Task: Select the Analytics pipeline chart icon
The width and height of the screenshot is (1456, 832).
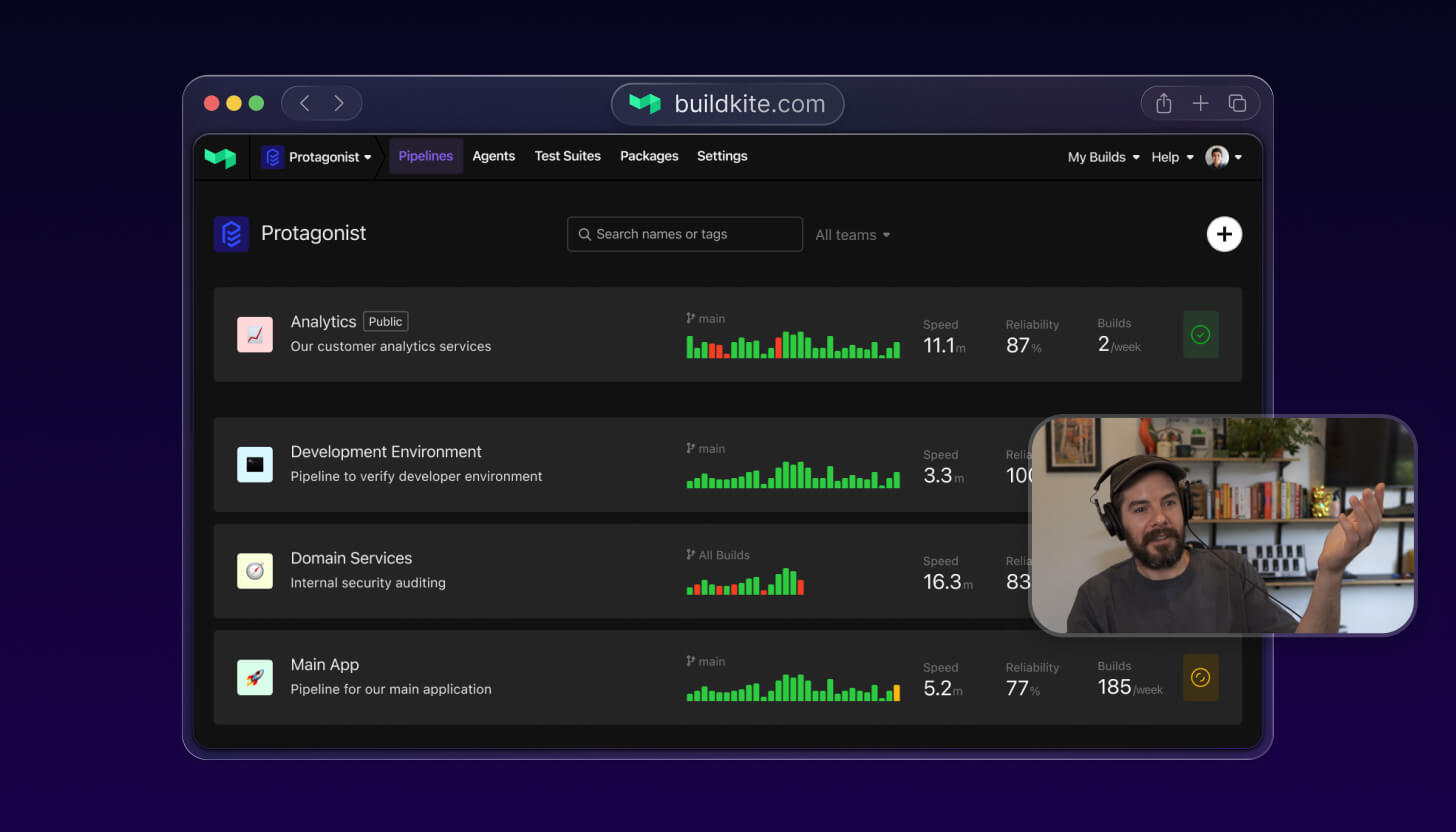Action: [255, 335]
